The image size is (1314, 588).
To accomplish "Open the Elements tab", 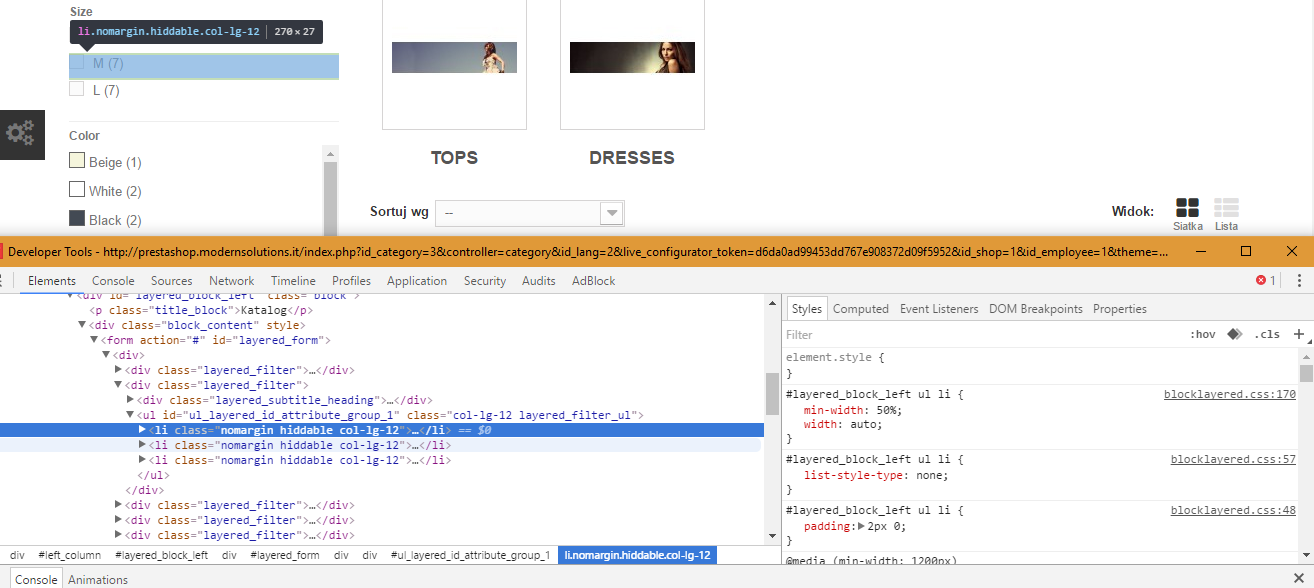I will (x=52, y=281).
